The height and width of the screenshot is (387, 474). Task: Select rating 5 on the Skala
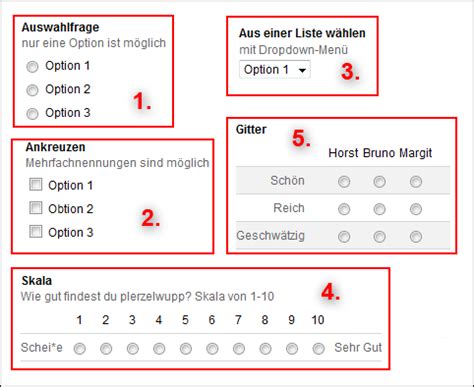pos(186,349)
